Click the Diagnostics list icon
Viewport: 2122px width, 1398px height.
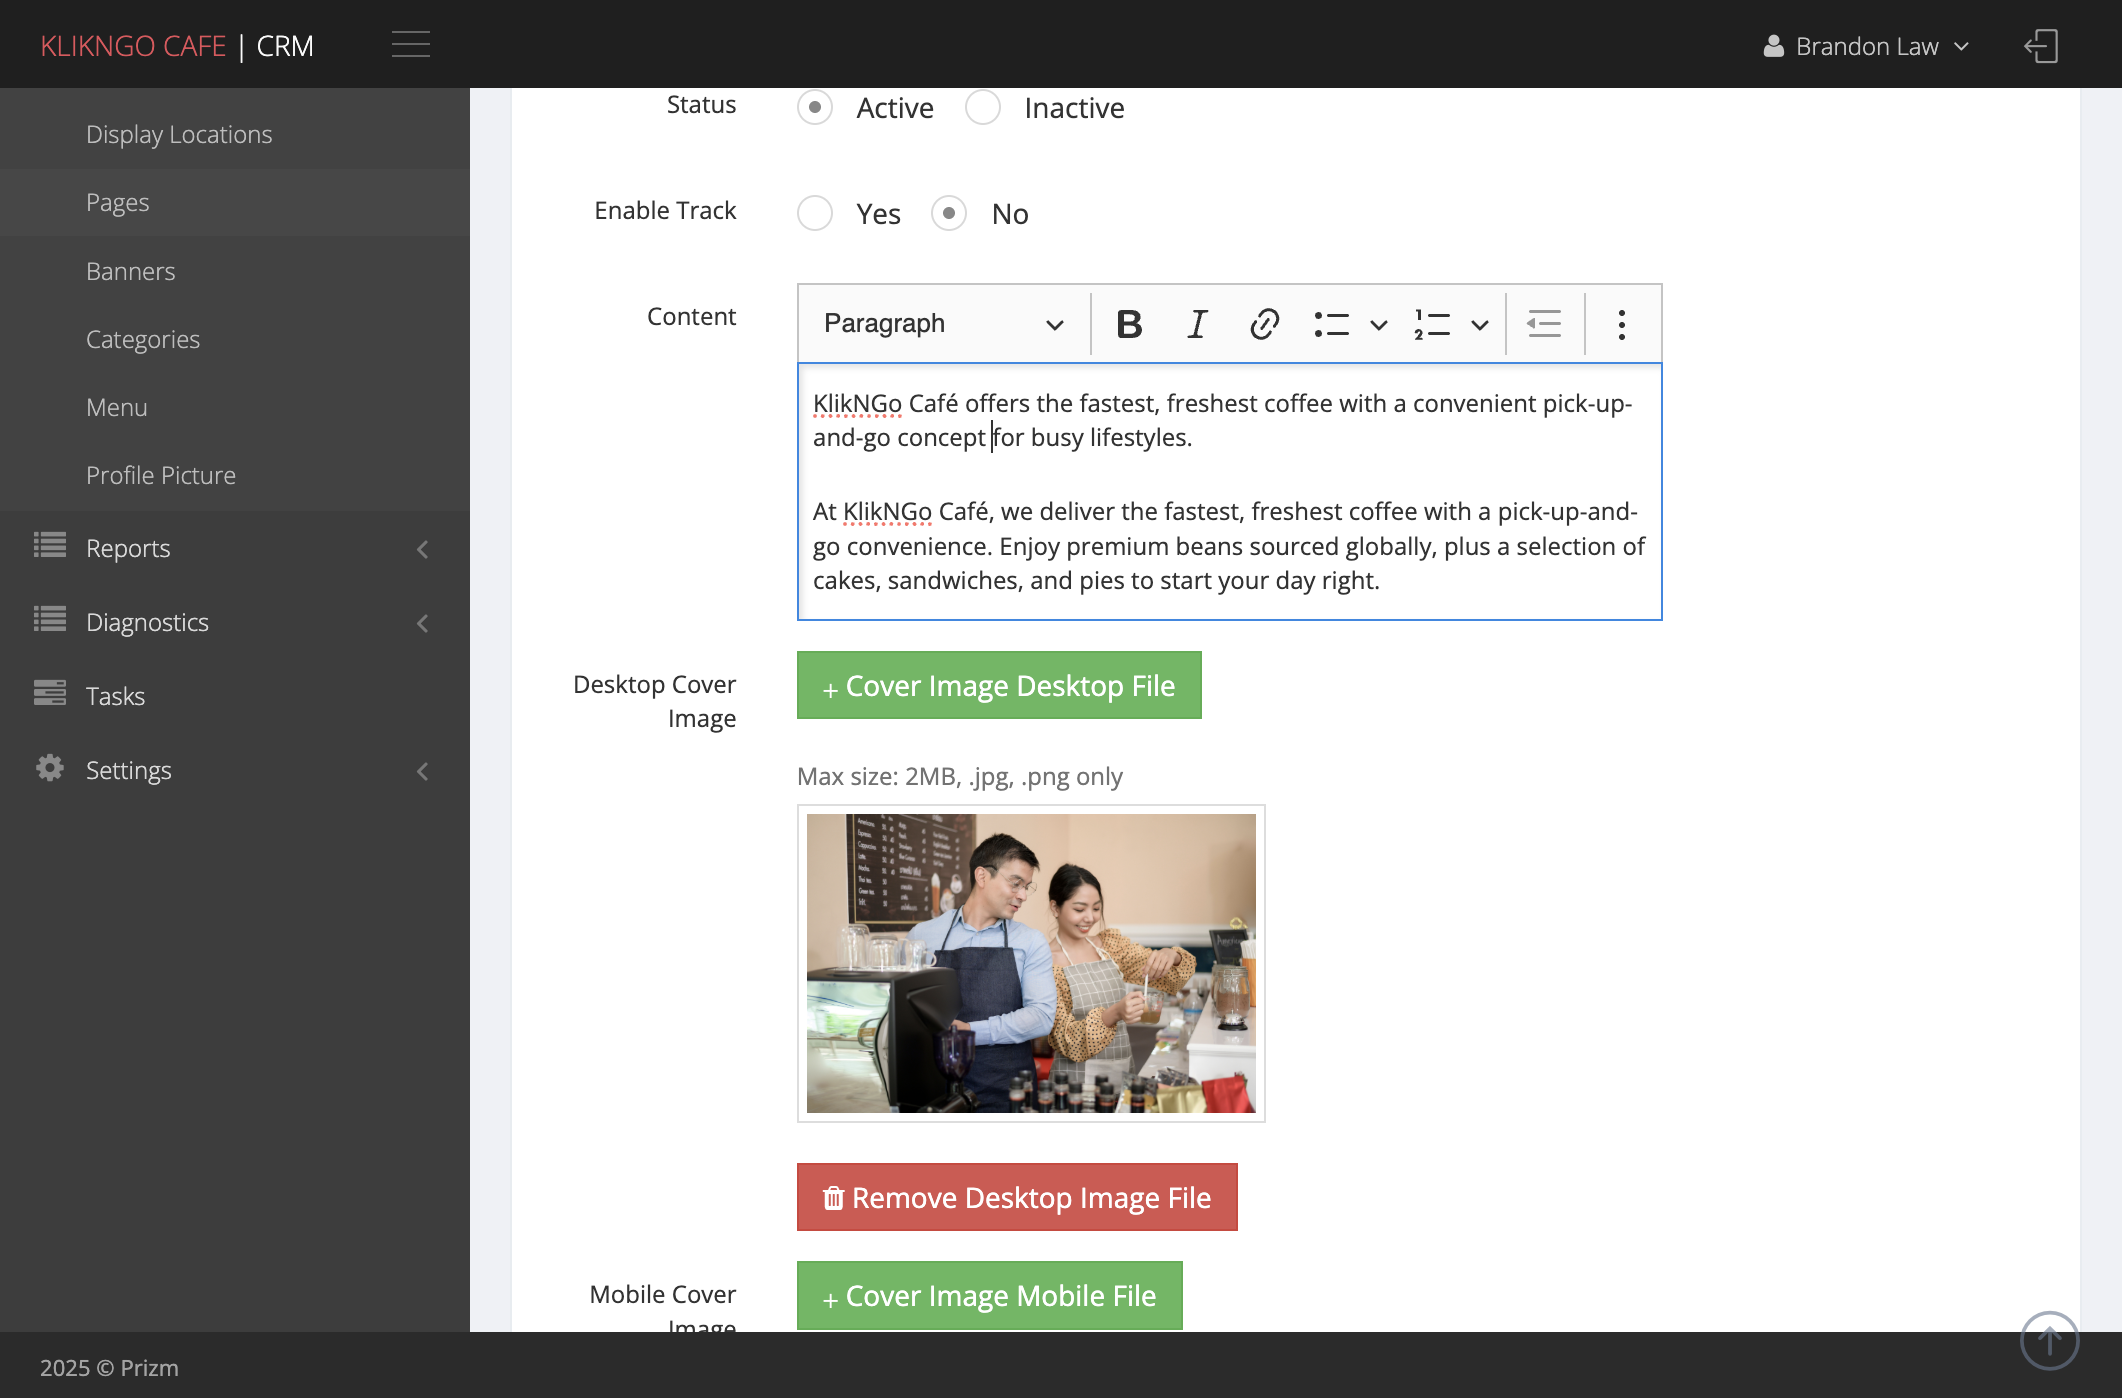click(50, 619)
